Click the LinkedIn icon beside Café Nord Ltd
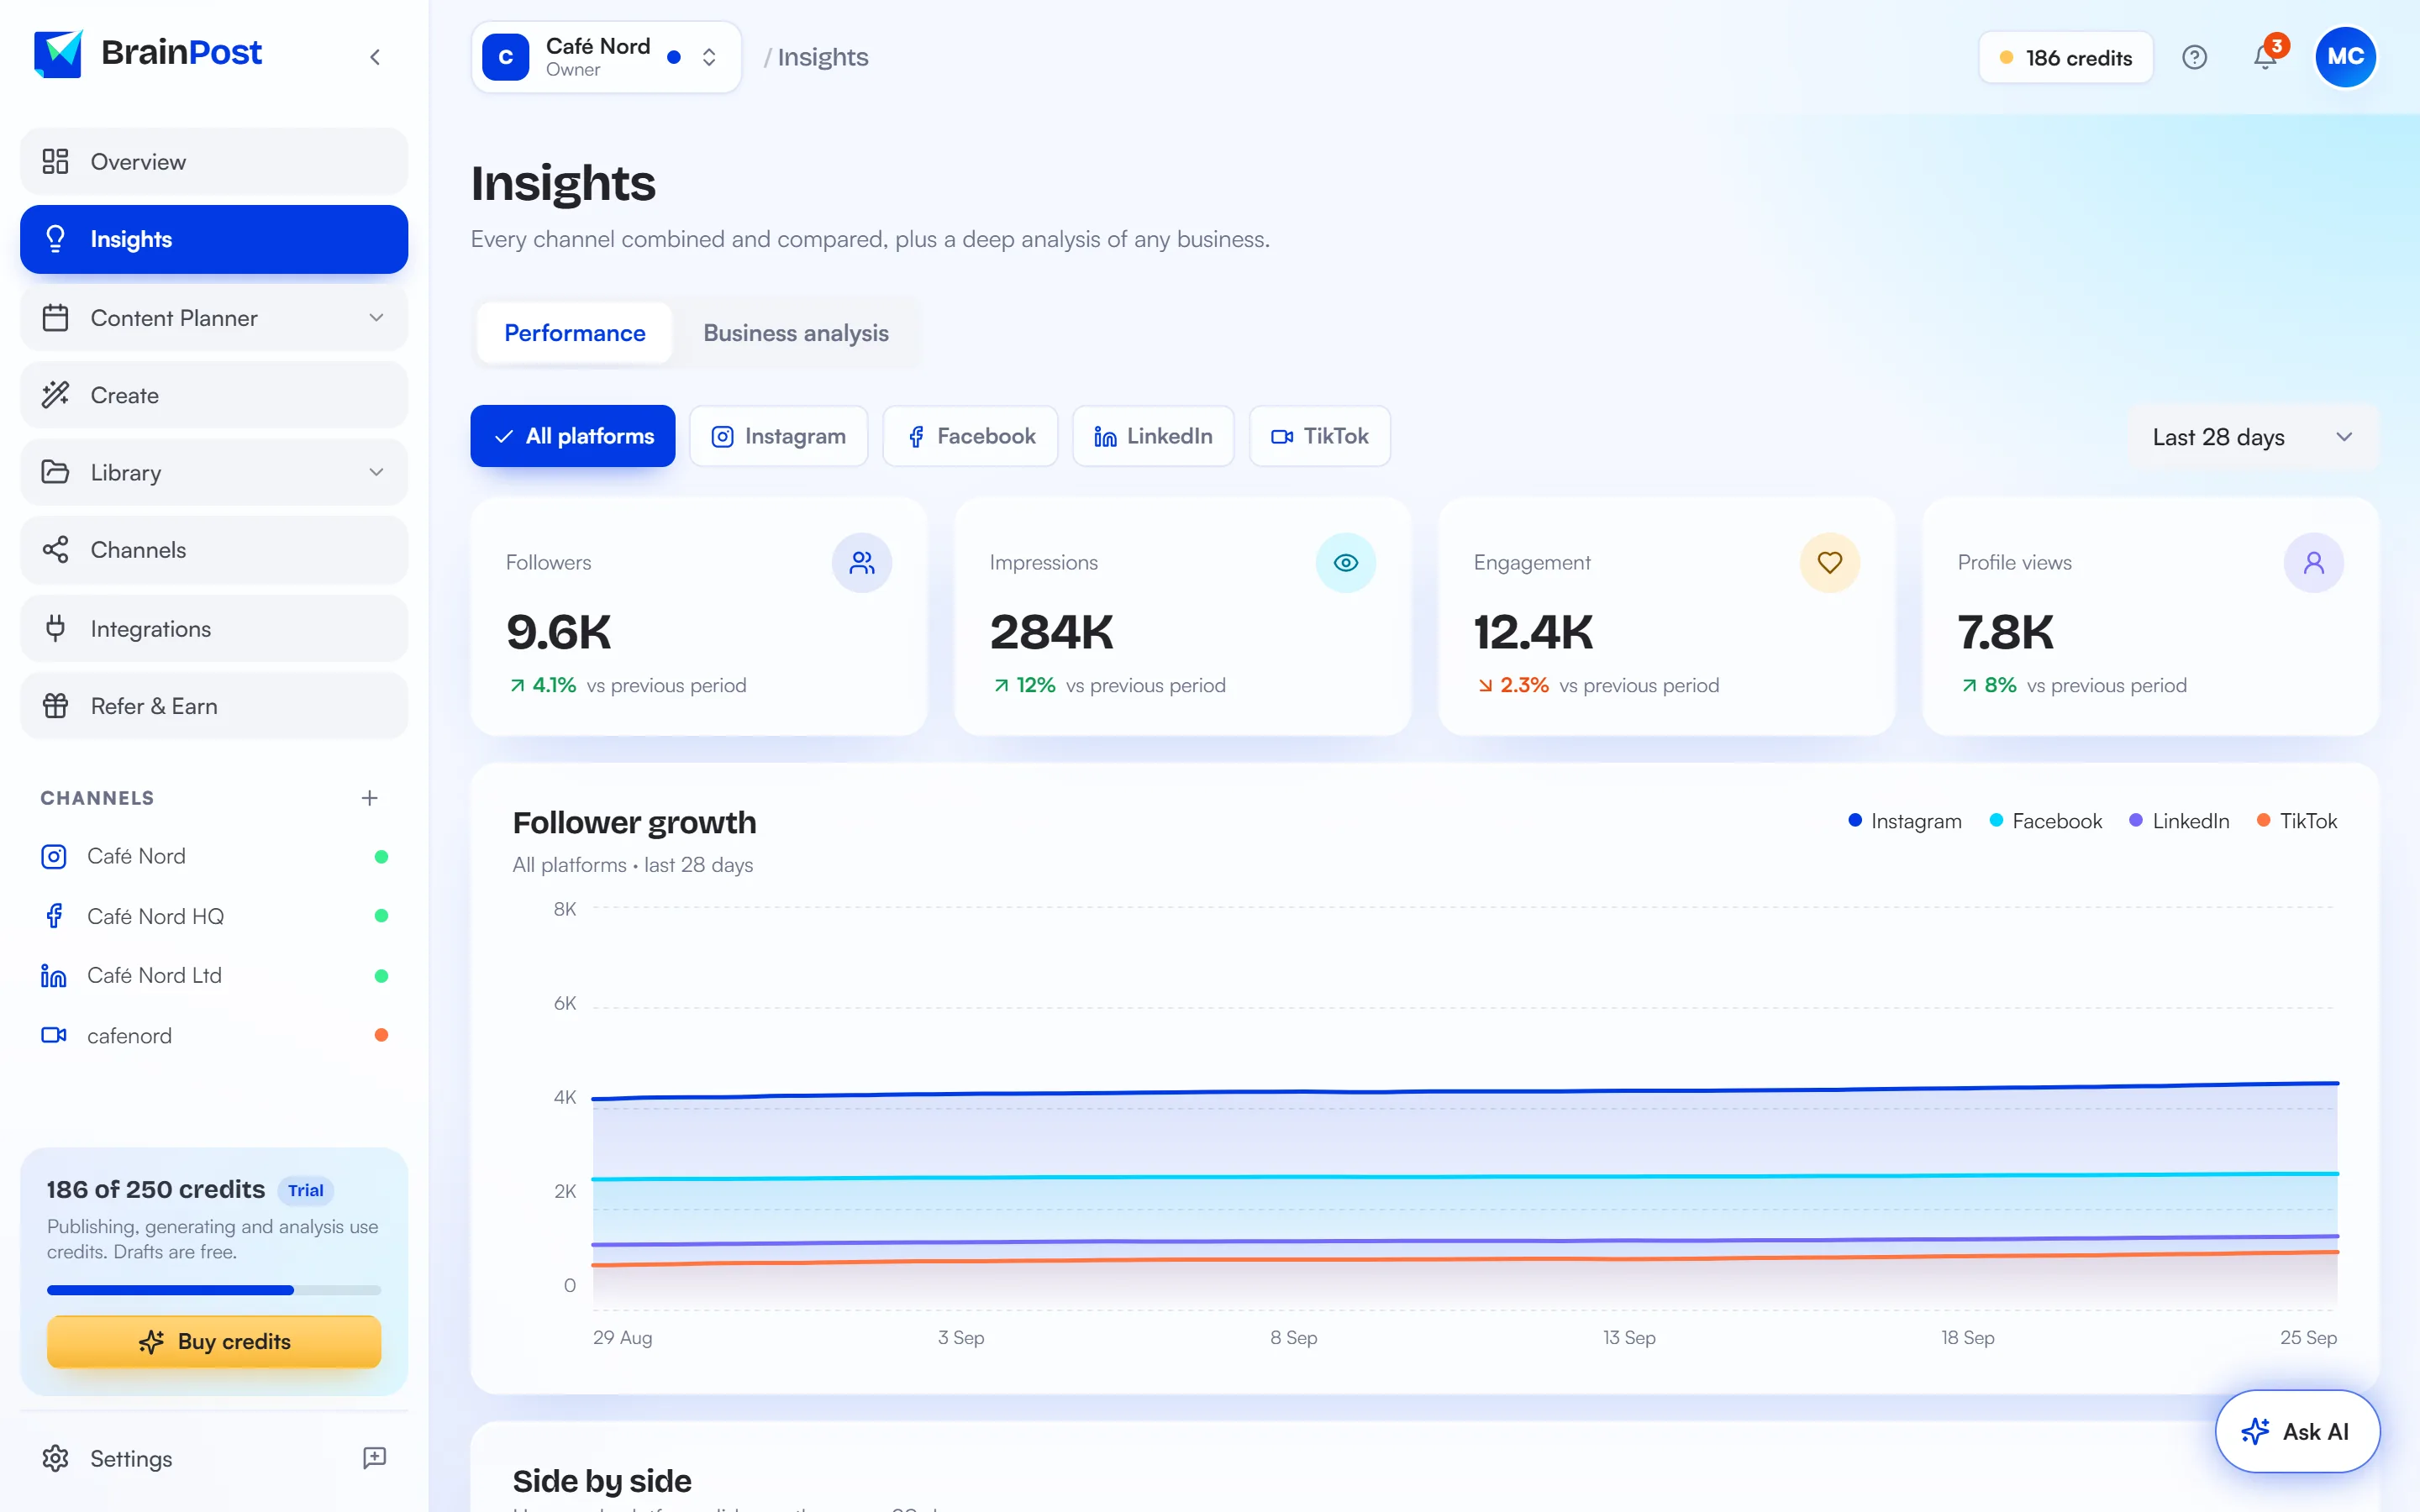The image size is (2420, 1512). point(54,976)
